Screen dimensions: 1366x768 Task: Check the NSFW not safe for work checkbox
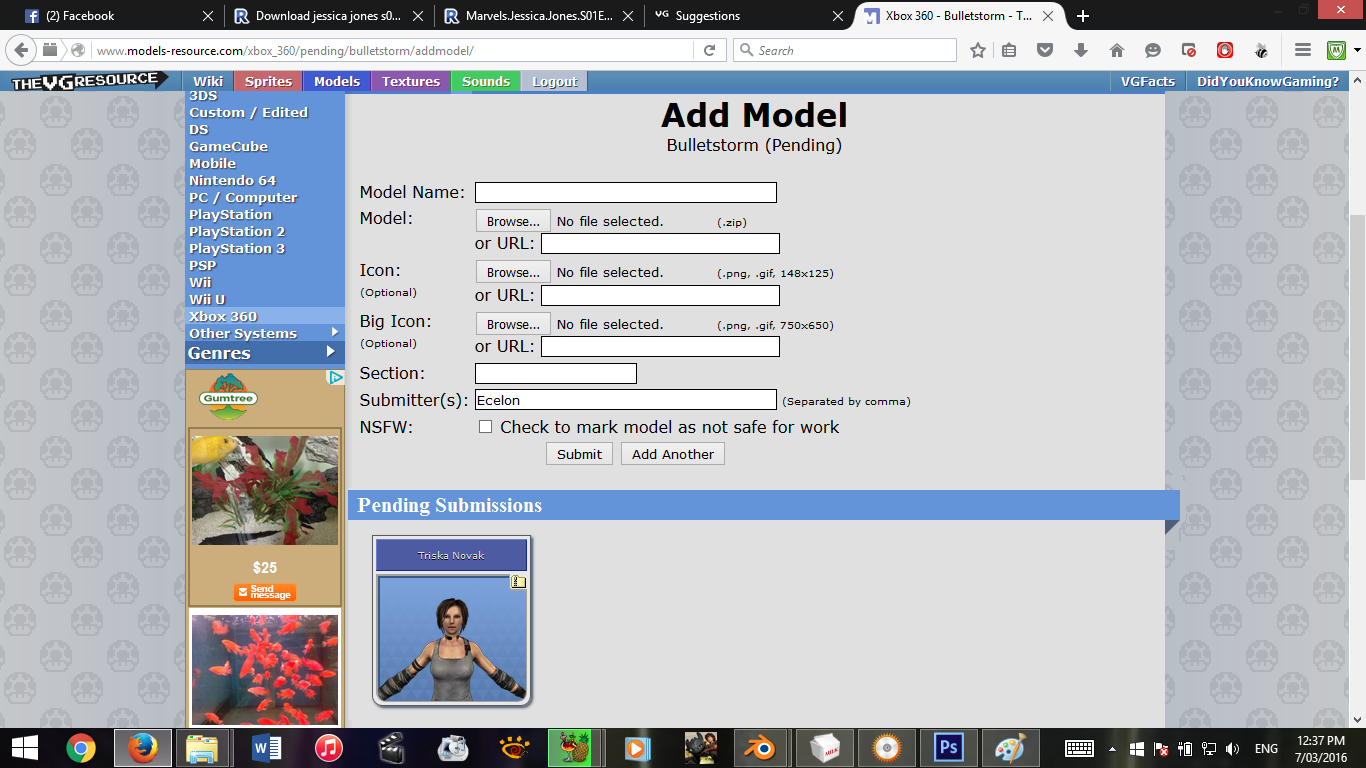click(x=485, y=427)
